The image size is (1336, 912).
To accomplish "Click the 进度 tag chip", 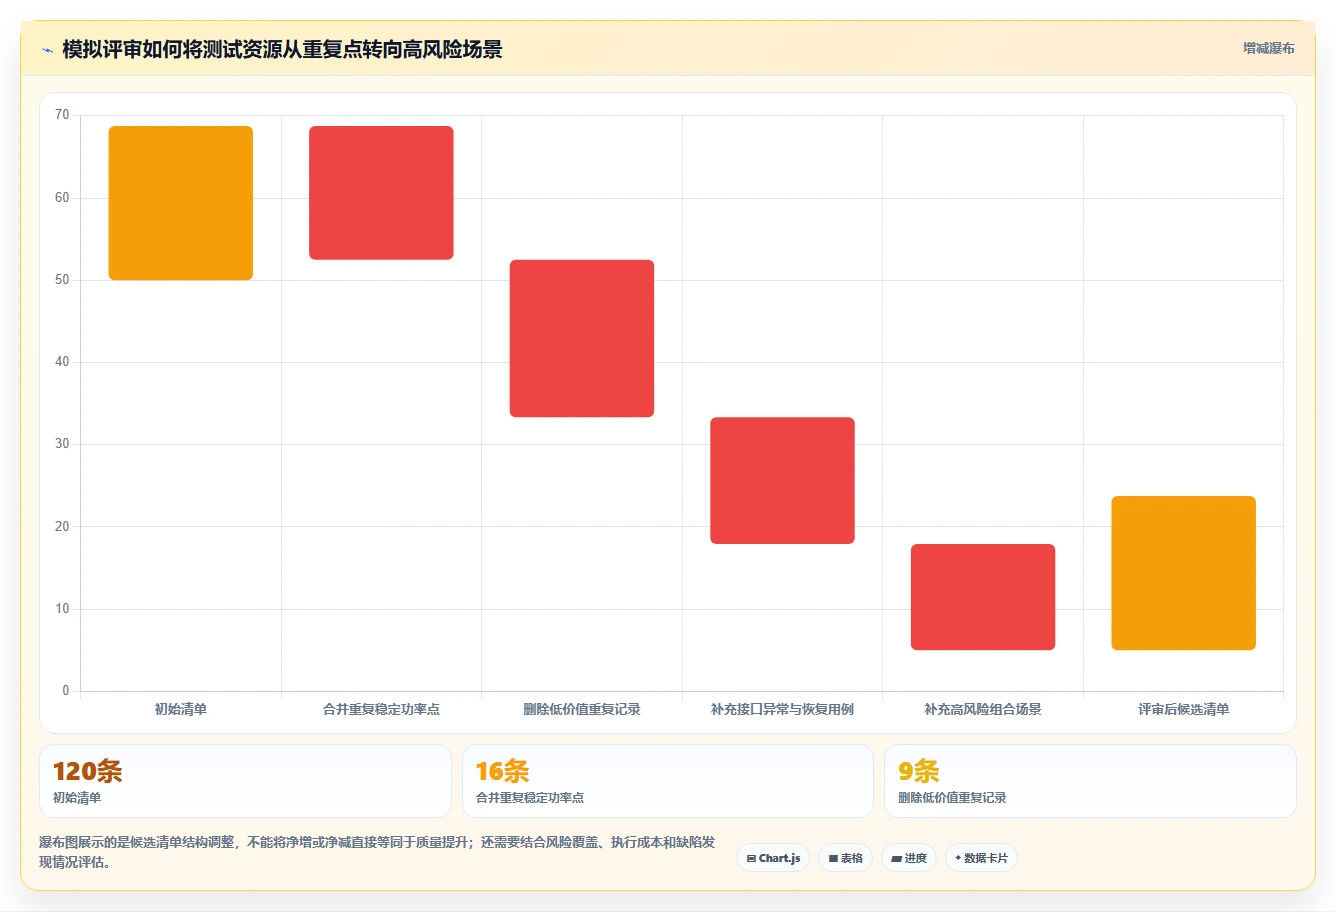I will coord(909,858).
